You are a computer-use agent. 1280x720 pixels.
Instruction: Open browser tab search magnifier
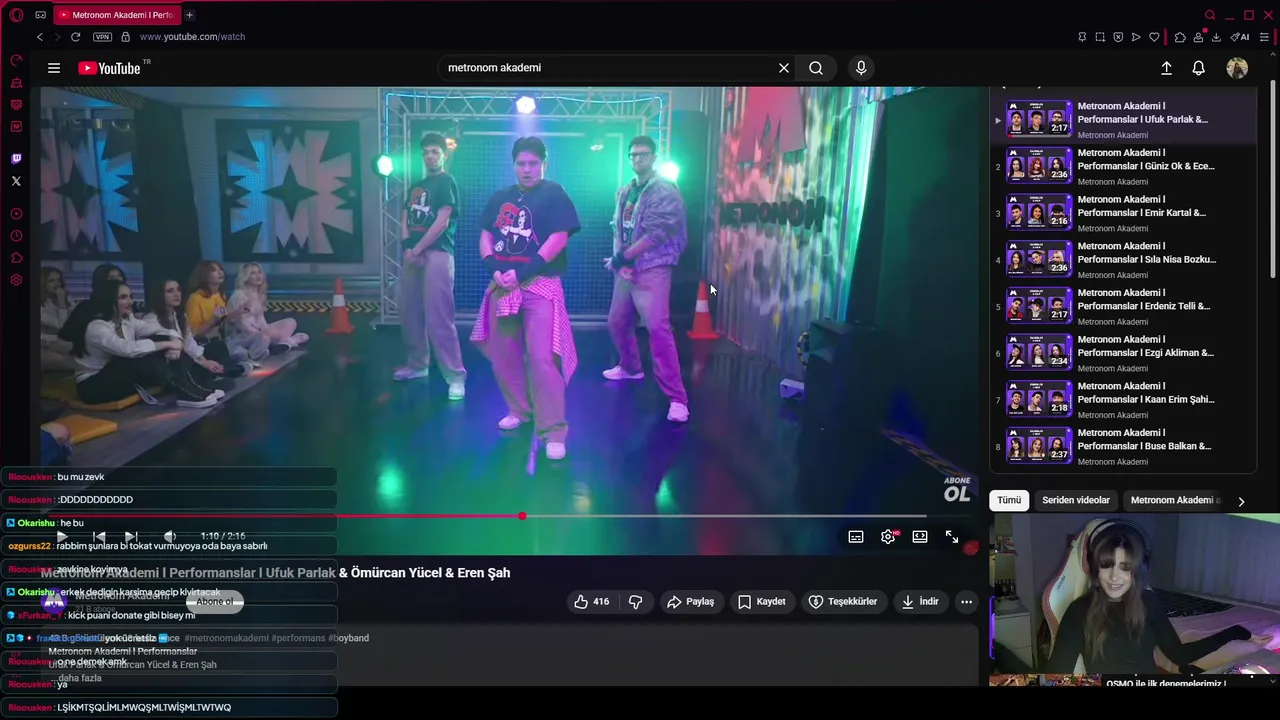click(x=1210, y=15)
